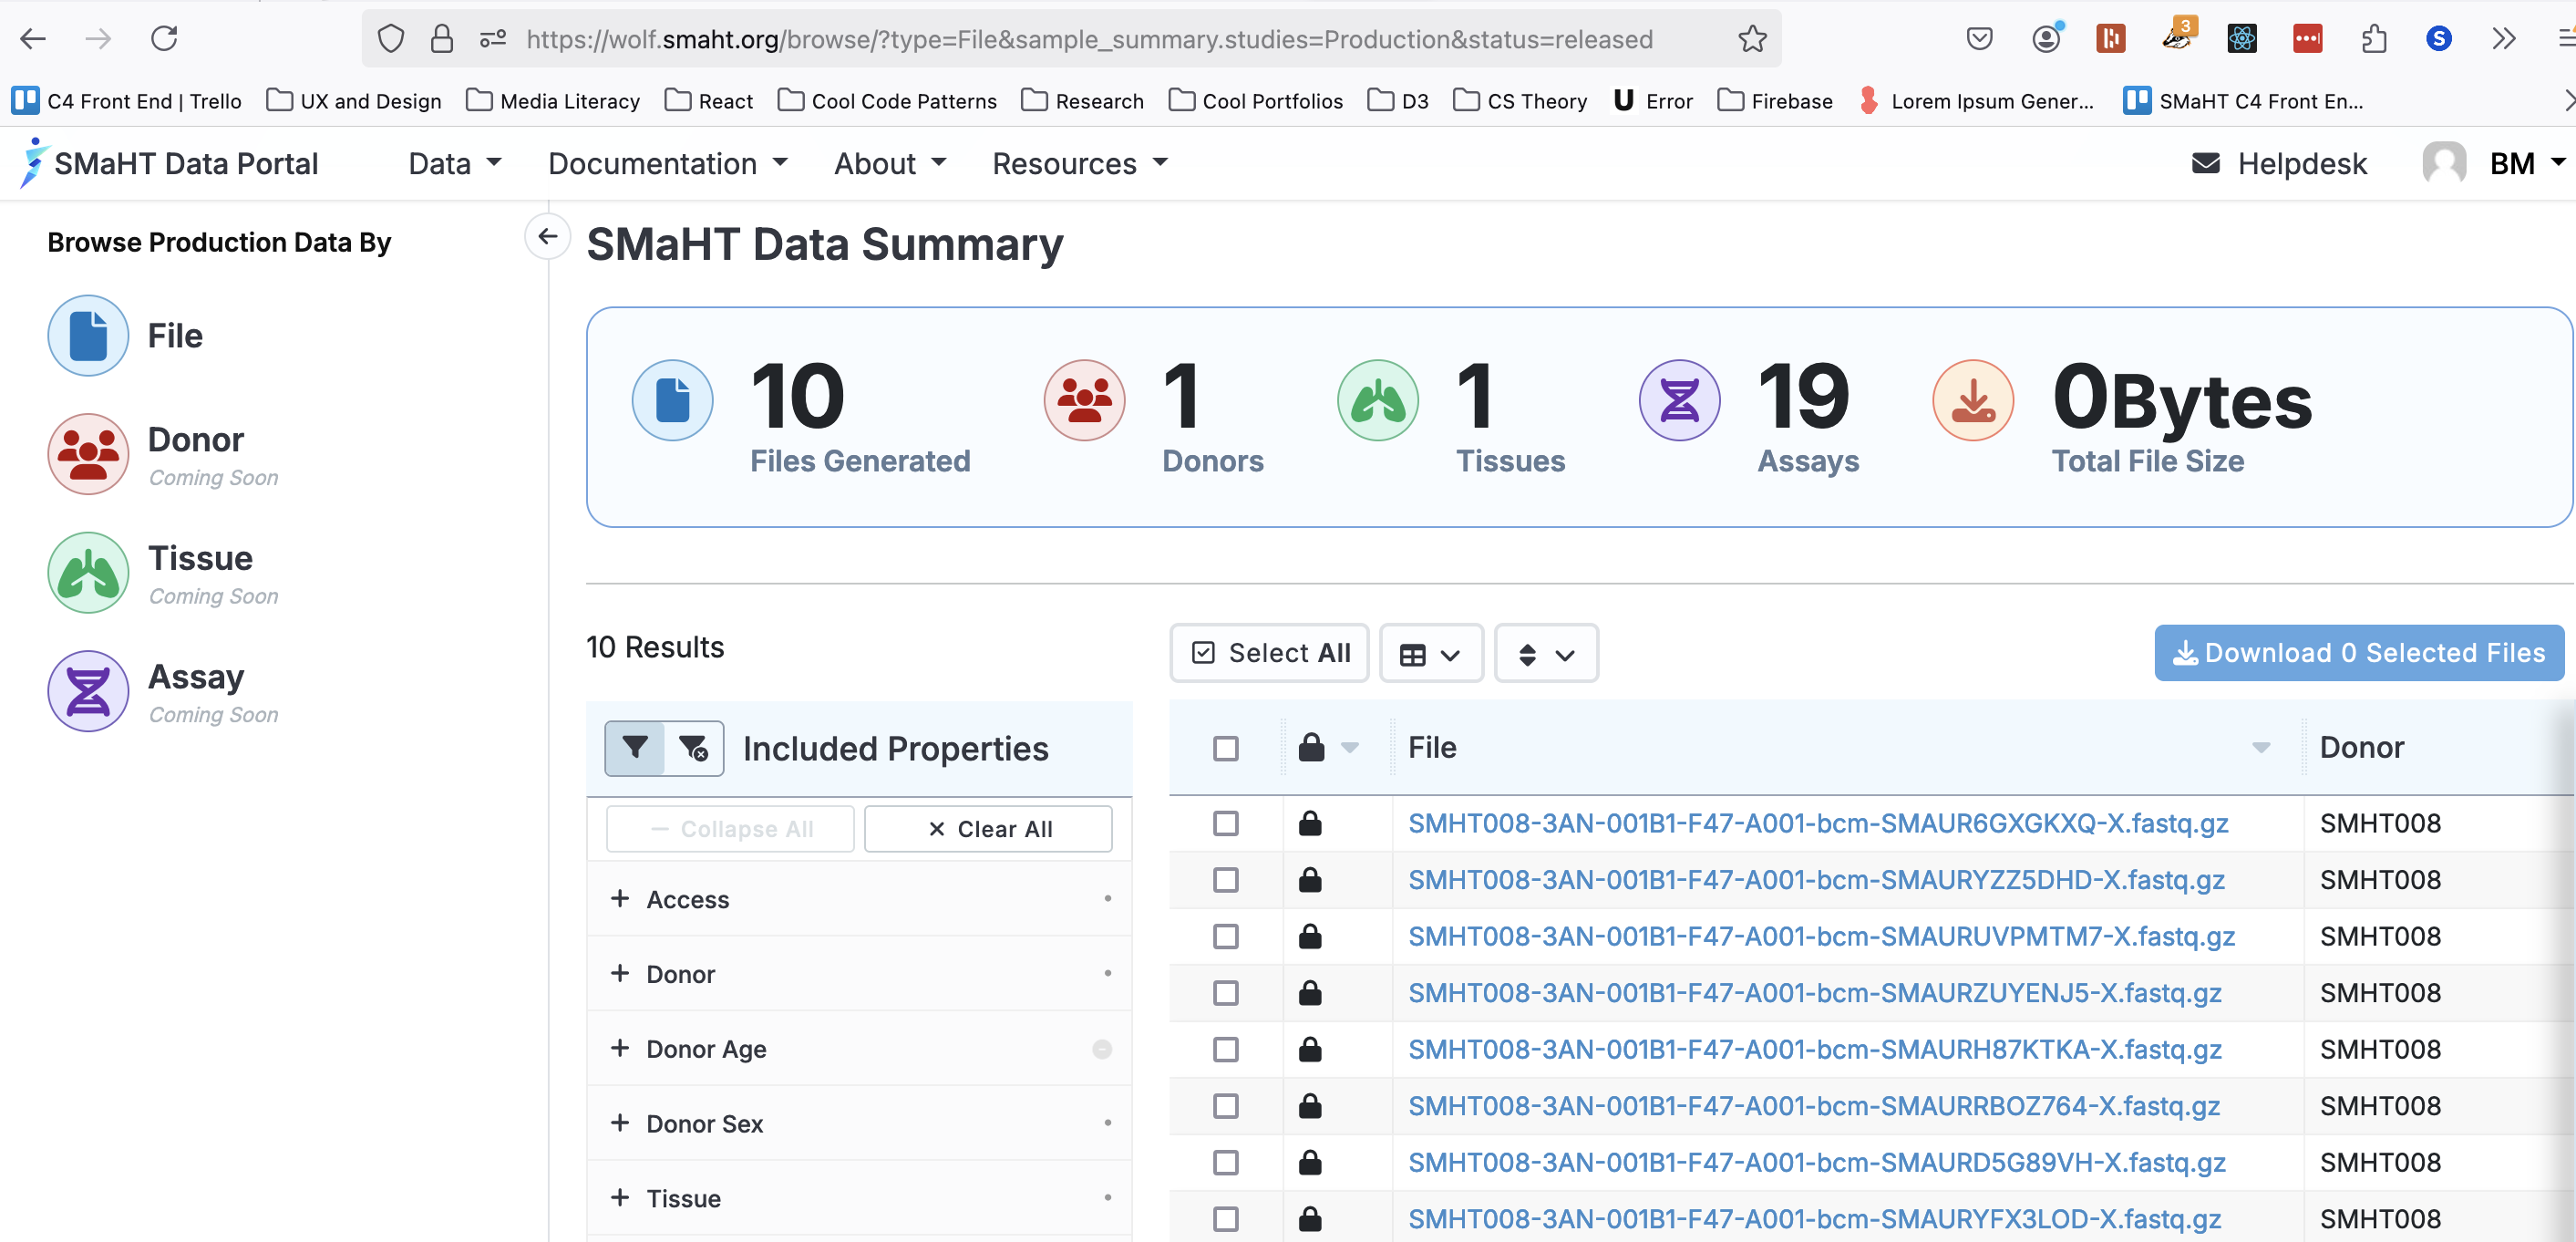Open the React DevTools extension icon
The height and width of the screenshot is (1242, 2576).
pyautogui.click(x=2242, y=39)
